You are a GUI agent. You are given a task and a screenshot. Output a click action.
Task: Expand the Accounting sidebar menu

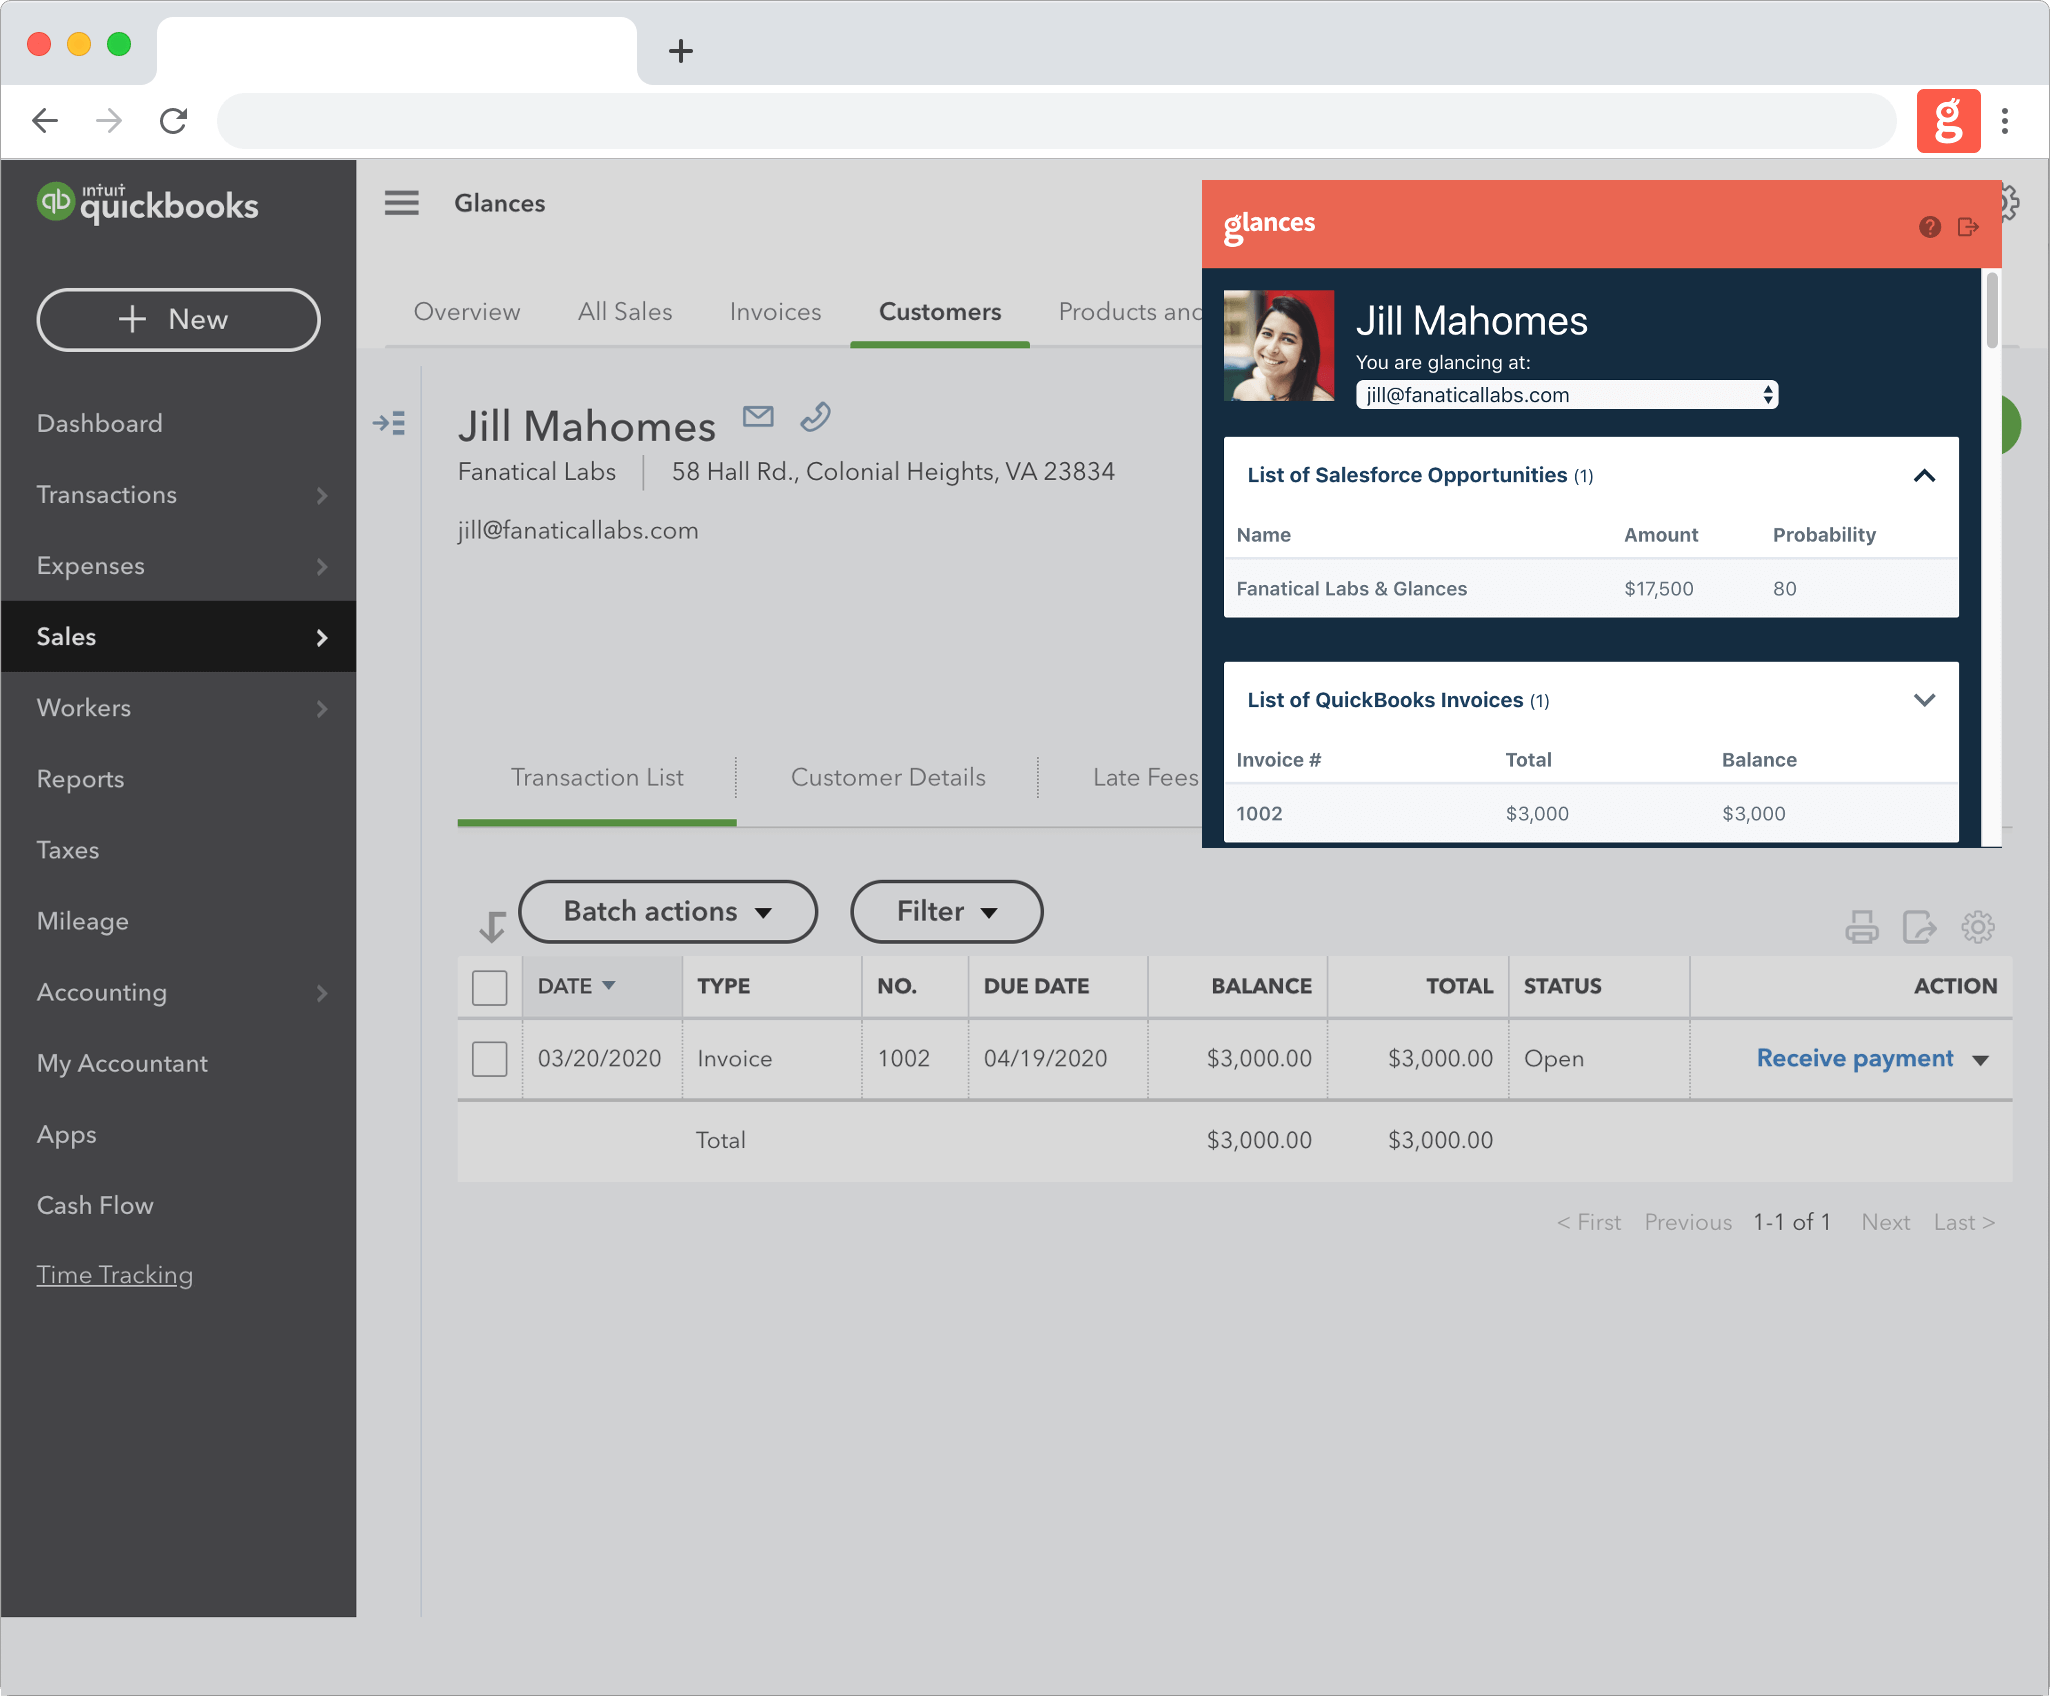point(322,993)
